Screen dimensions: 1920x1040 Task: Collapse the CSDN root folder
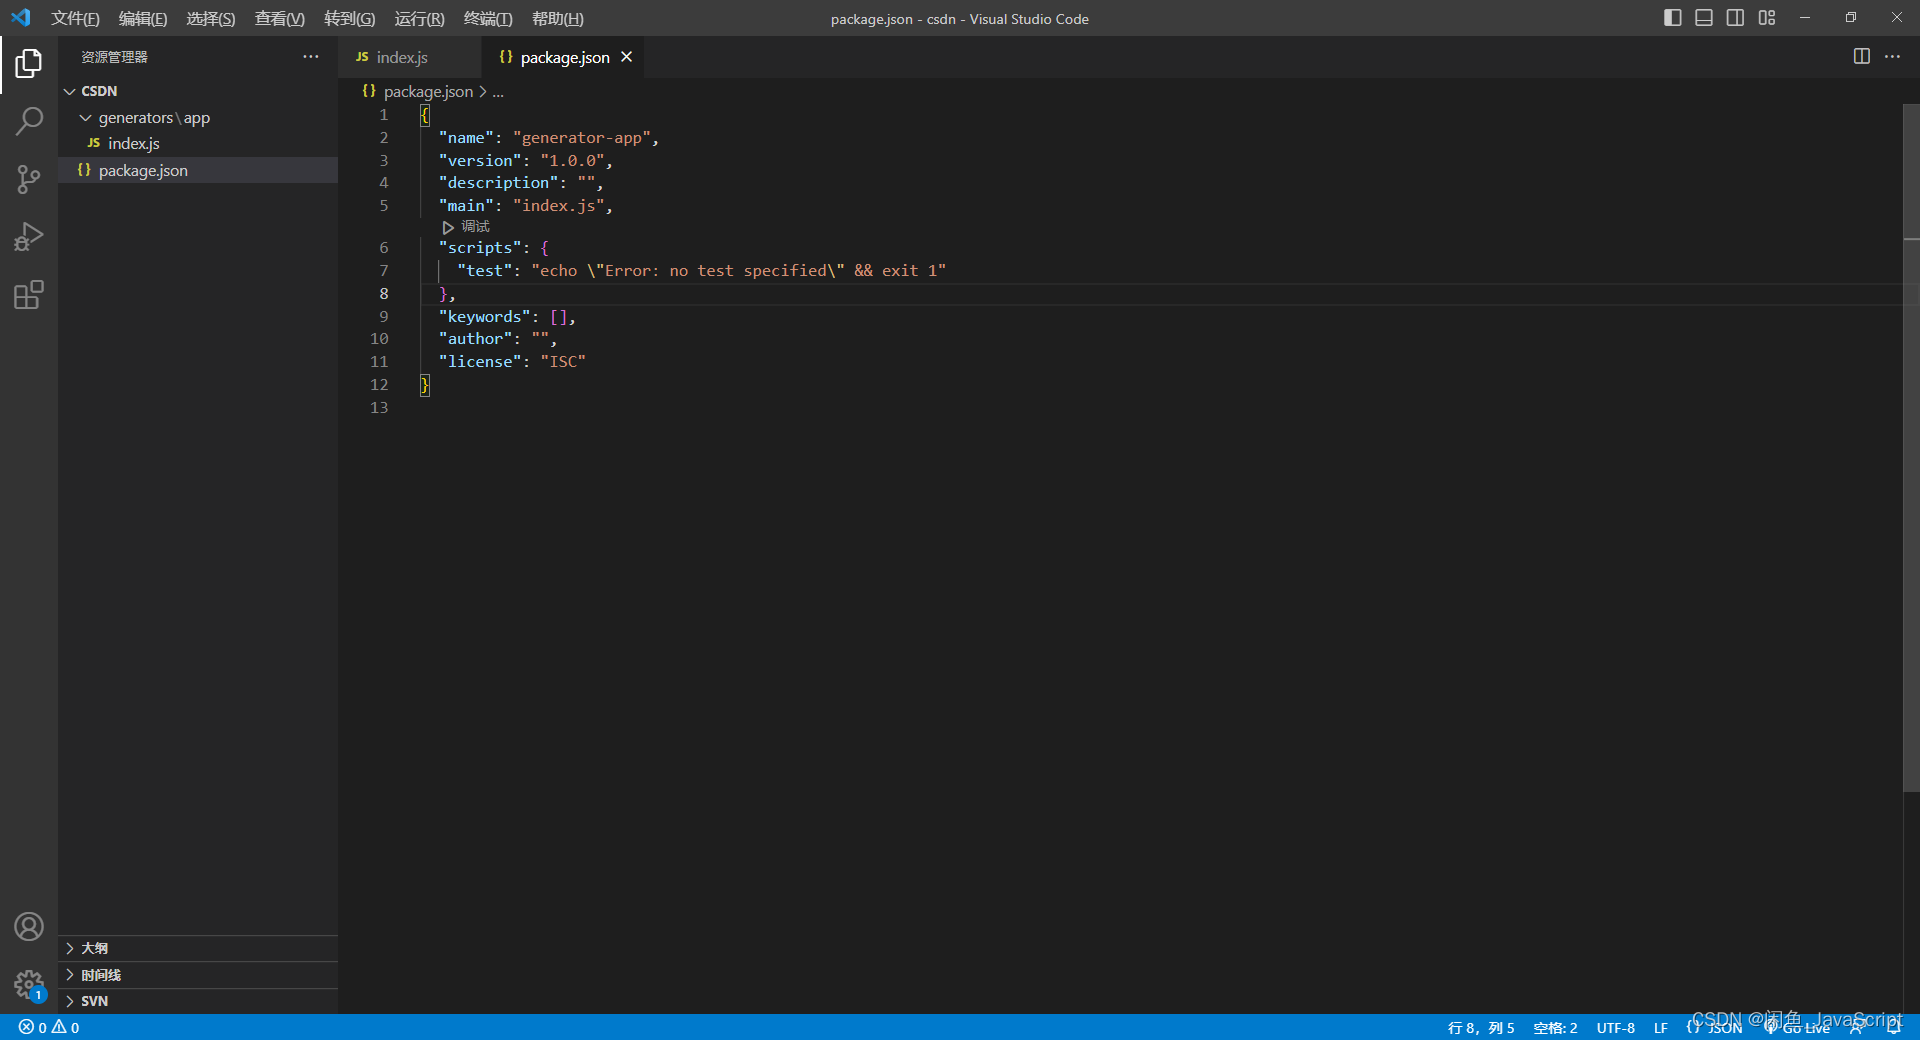coord(198,91)
